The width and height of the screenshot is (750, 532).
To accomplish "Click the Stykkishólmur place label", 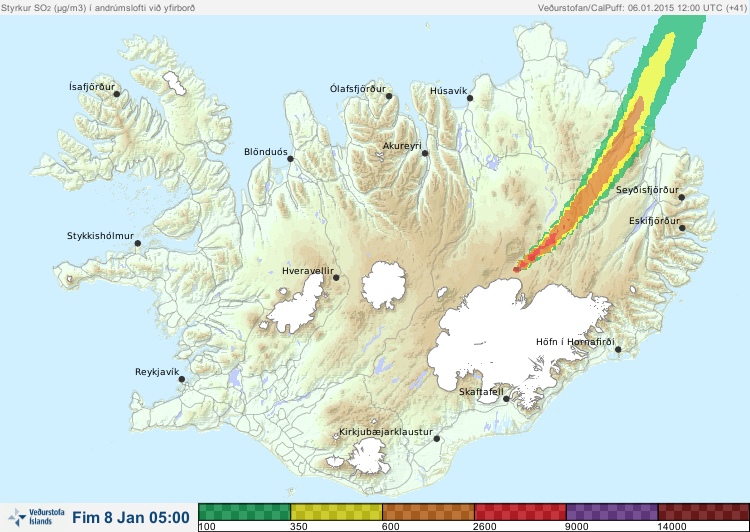I will [100, 236].
